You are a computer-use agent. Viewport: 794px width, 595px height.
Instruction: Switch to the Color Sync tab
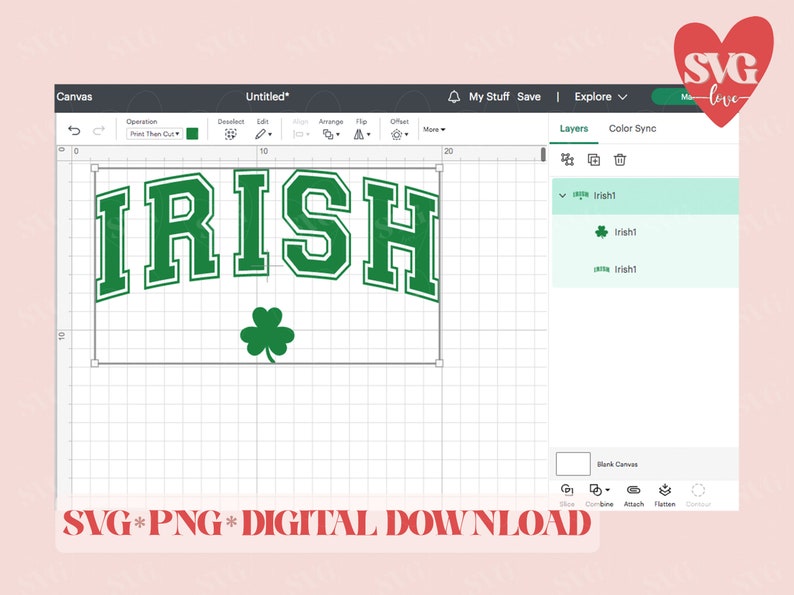(632, 129)
